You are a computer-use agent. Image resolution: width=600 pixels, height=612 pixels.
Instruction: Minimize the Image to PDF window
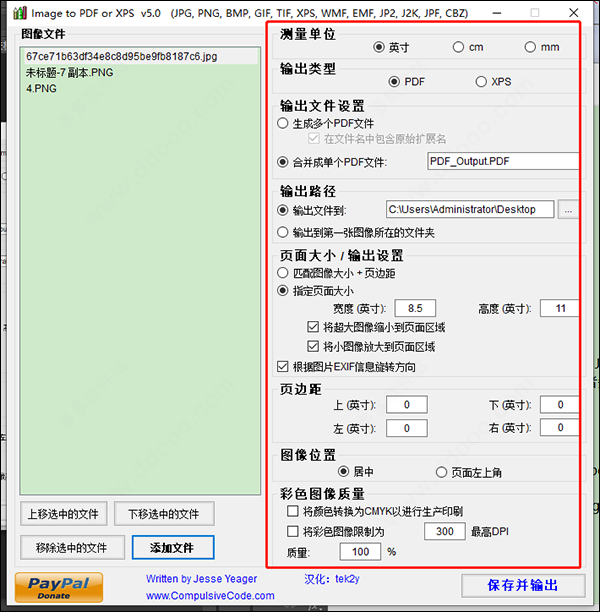[x=497, y=13]
